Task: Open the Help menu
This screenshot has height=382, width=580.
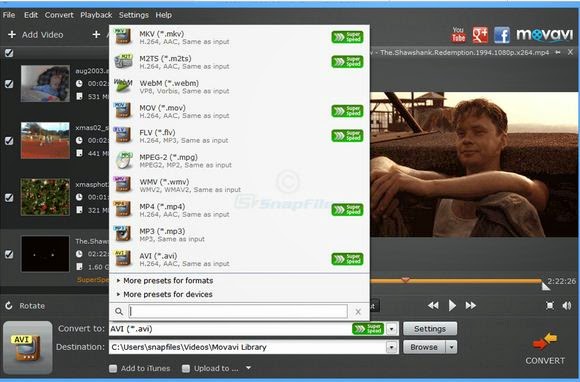Action: point(163,15)
